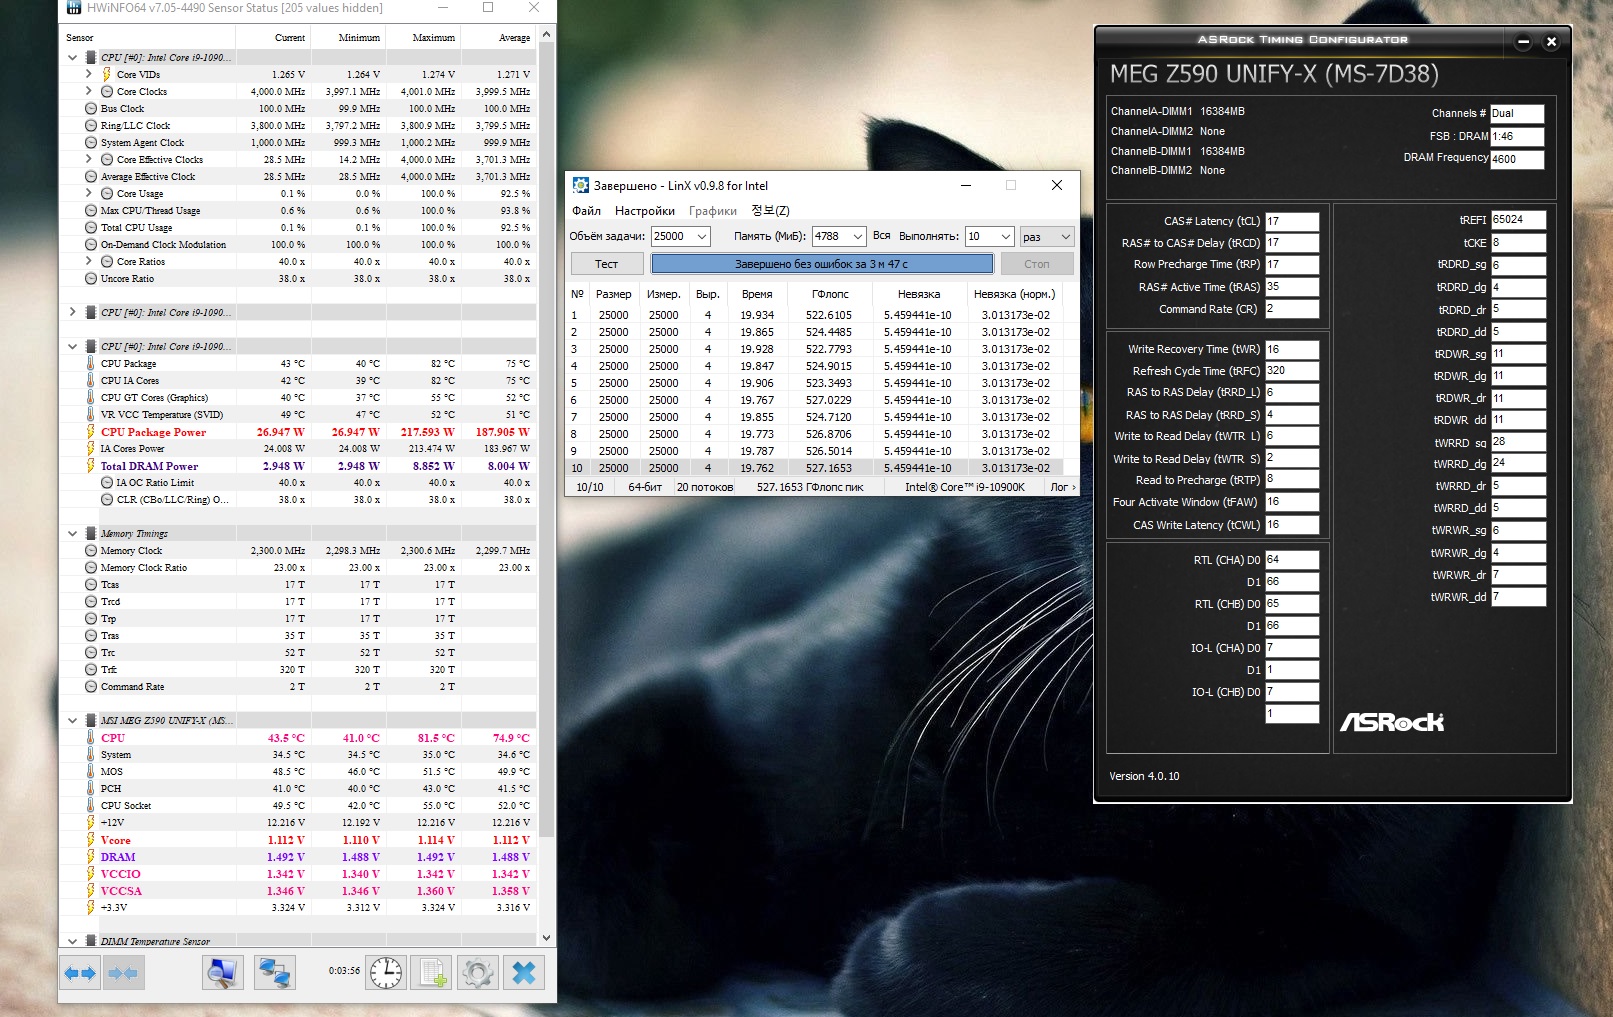The width and height of the screenshot is (1613, 1017).
Task: Click the lightning icon beside Core VIDs
Action: [x=107, y=74]
